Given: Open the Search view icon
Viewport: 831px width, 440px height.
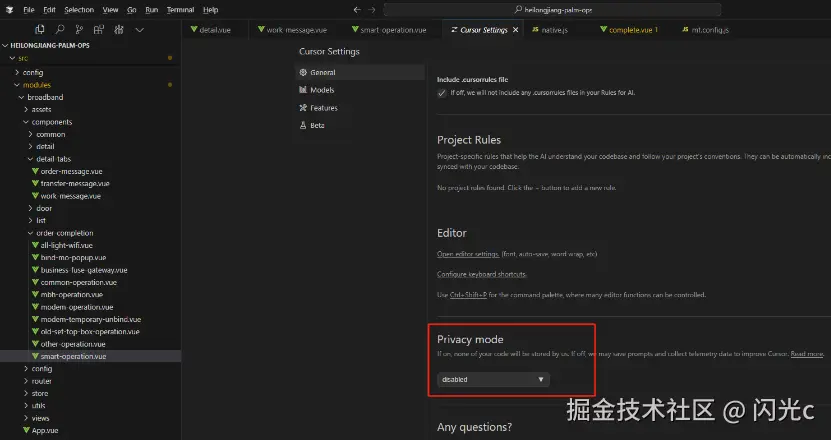Looking at the screenshot, I should point(60,30).
